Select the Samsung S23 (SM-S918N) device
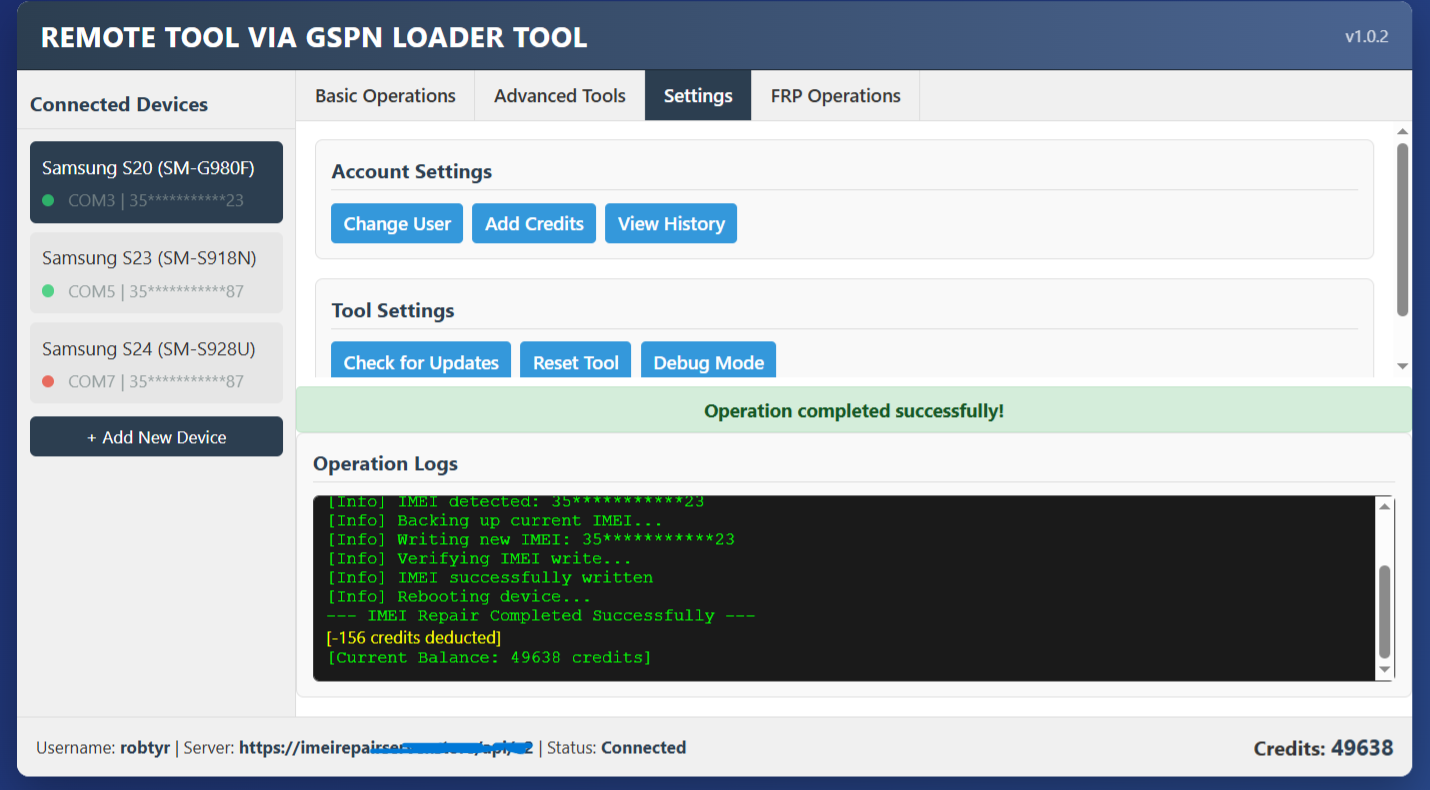Image resolution: width=1430 pixels, height=790 pixels. [x=156, y=272]
